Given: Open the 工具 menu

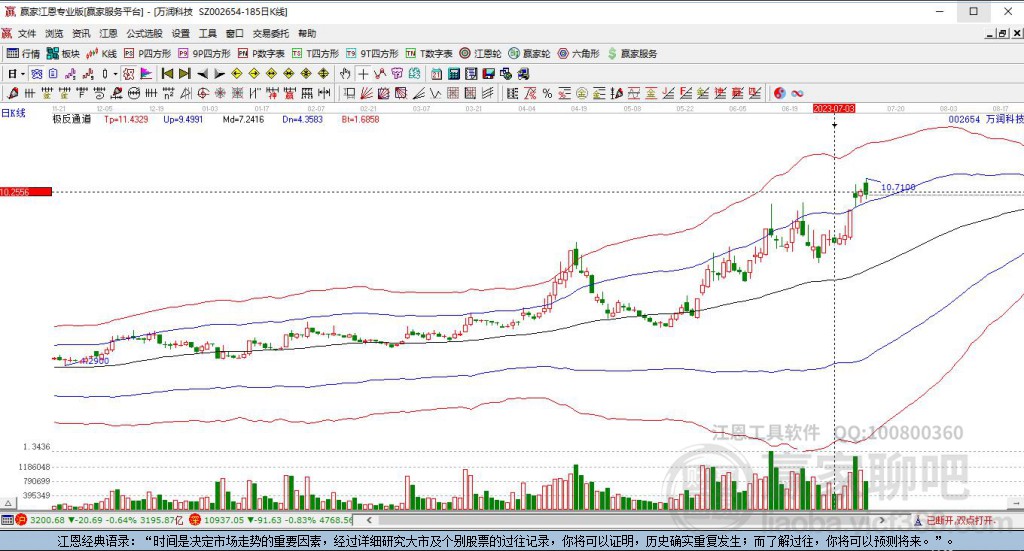Looking at the screenshot, I should [x=208, y=33].
